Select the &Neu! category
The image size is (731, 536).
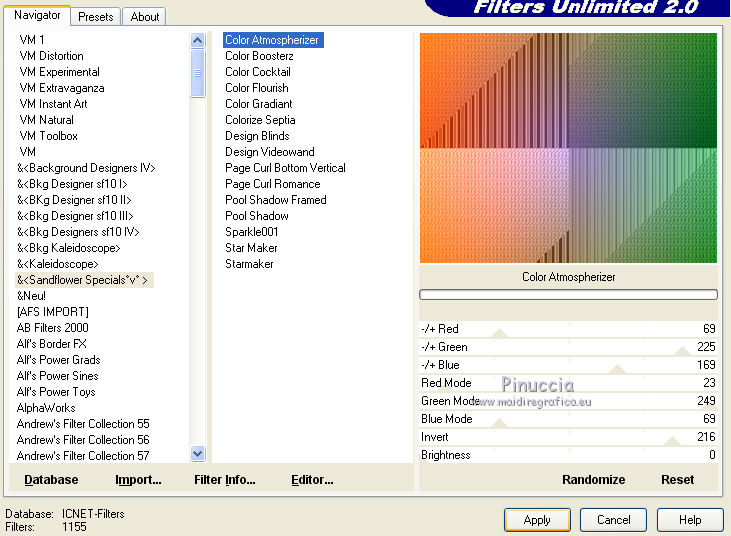[x=31, y=295]
